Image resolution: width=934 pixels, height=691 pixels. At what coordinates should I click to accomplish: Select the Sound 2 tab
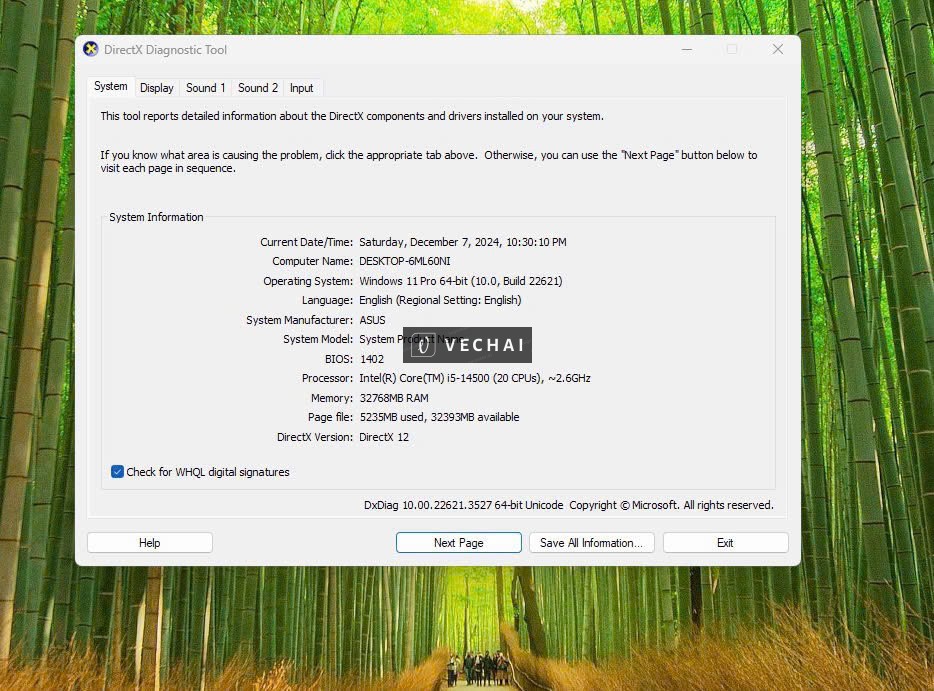258,88
